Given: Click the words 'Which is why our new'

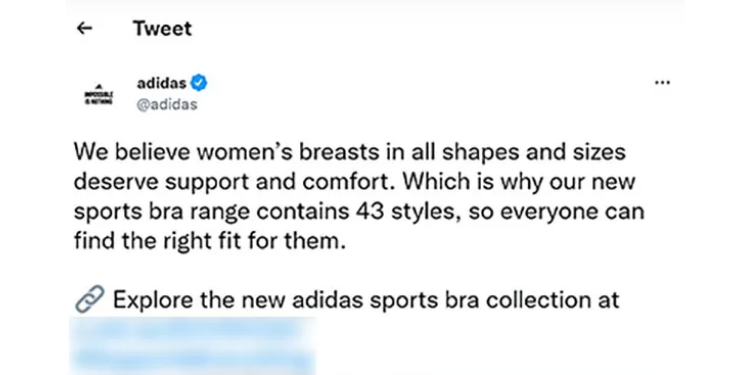Looking at the screenshot, I should pos(519,182).
